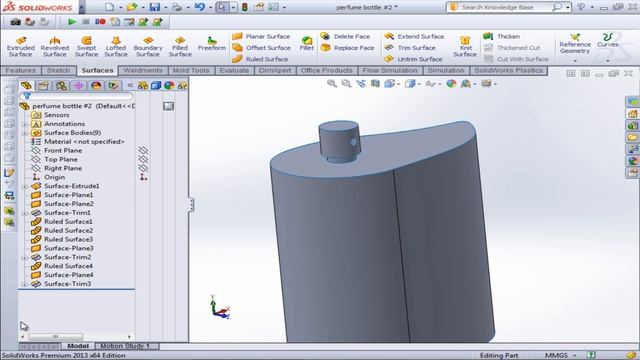Click the Planar Surface tool

click(261, 36)
